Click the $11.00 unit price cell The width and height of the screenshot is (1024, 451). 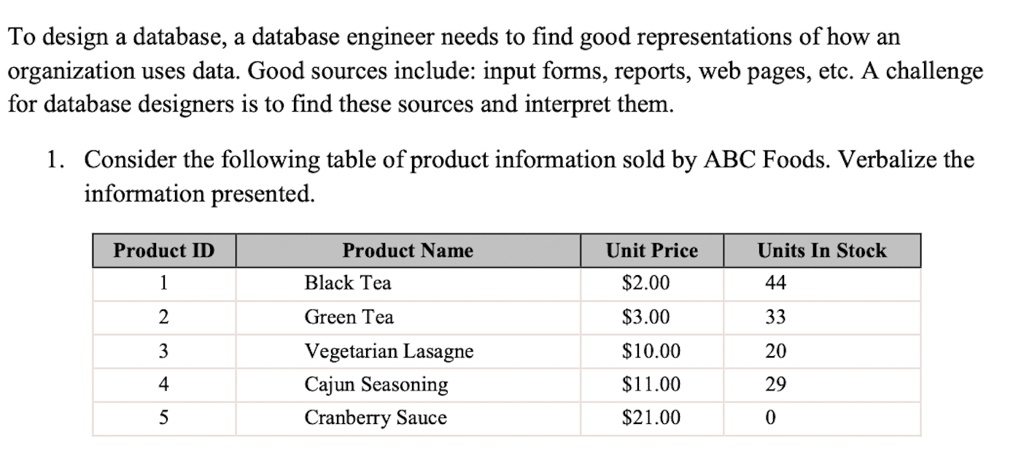pos(652,385)
